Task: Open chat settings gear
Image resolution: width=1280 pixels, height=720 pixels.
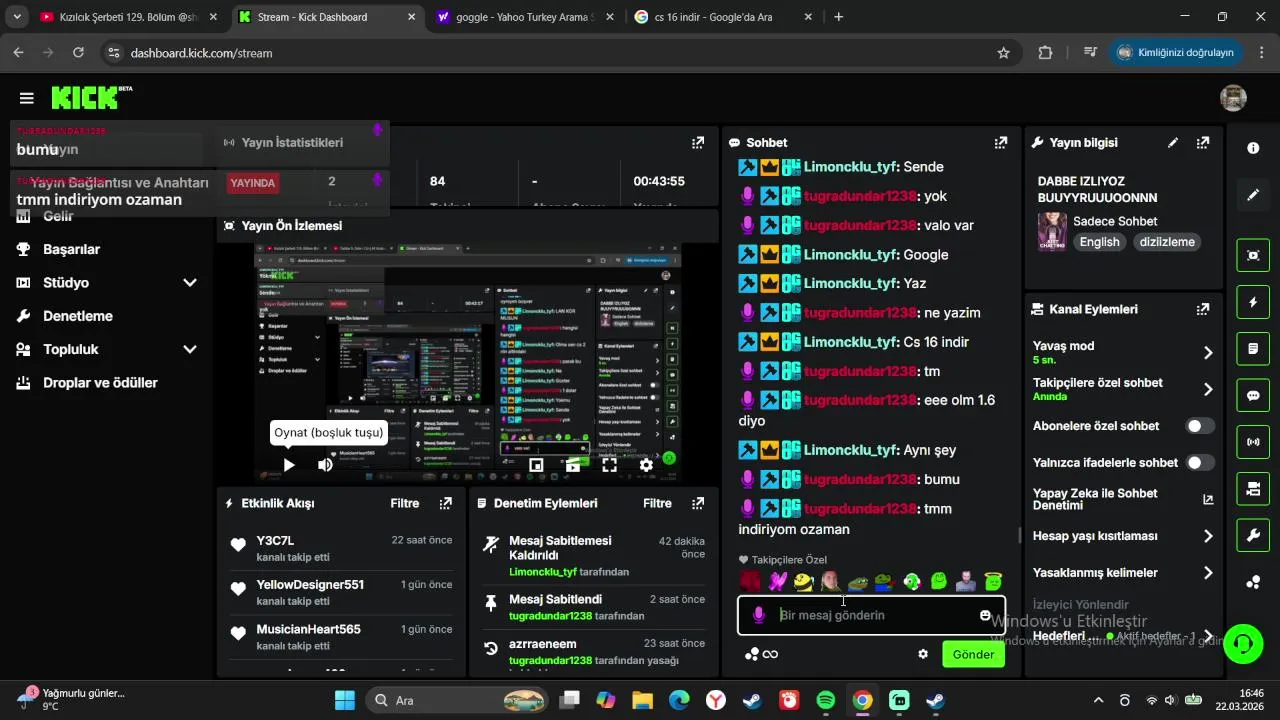Action: click(923, 654)
